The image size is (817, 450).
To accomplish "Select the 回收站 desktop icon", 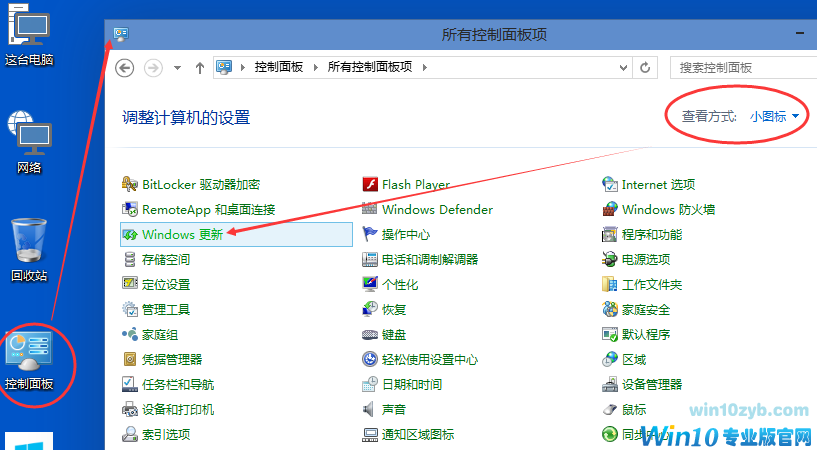I will tap(29, 251).
